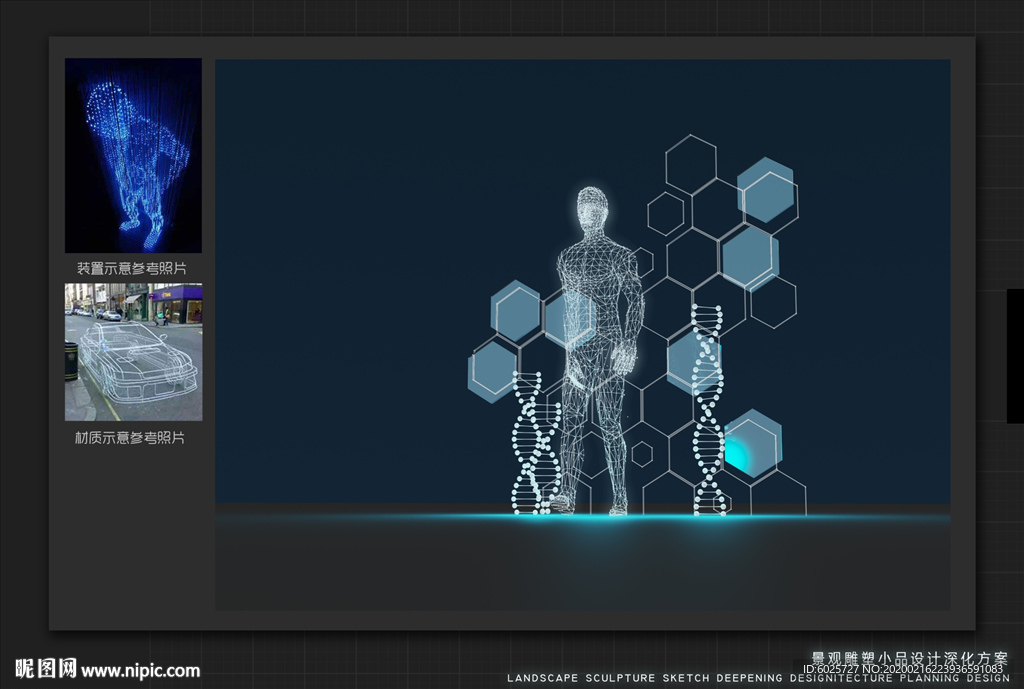
Task: Click the ID:6025727 number text
Action: (x=832, y=668)
